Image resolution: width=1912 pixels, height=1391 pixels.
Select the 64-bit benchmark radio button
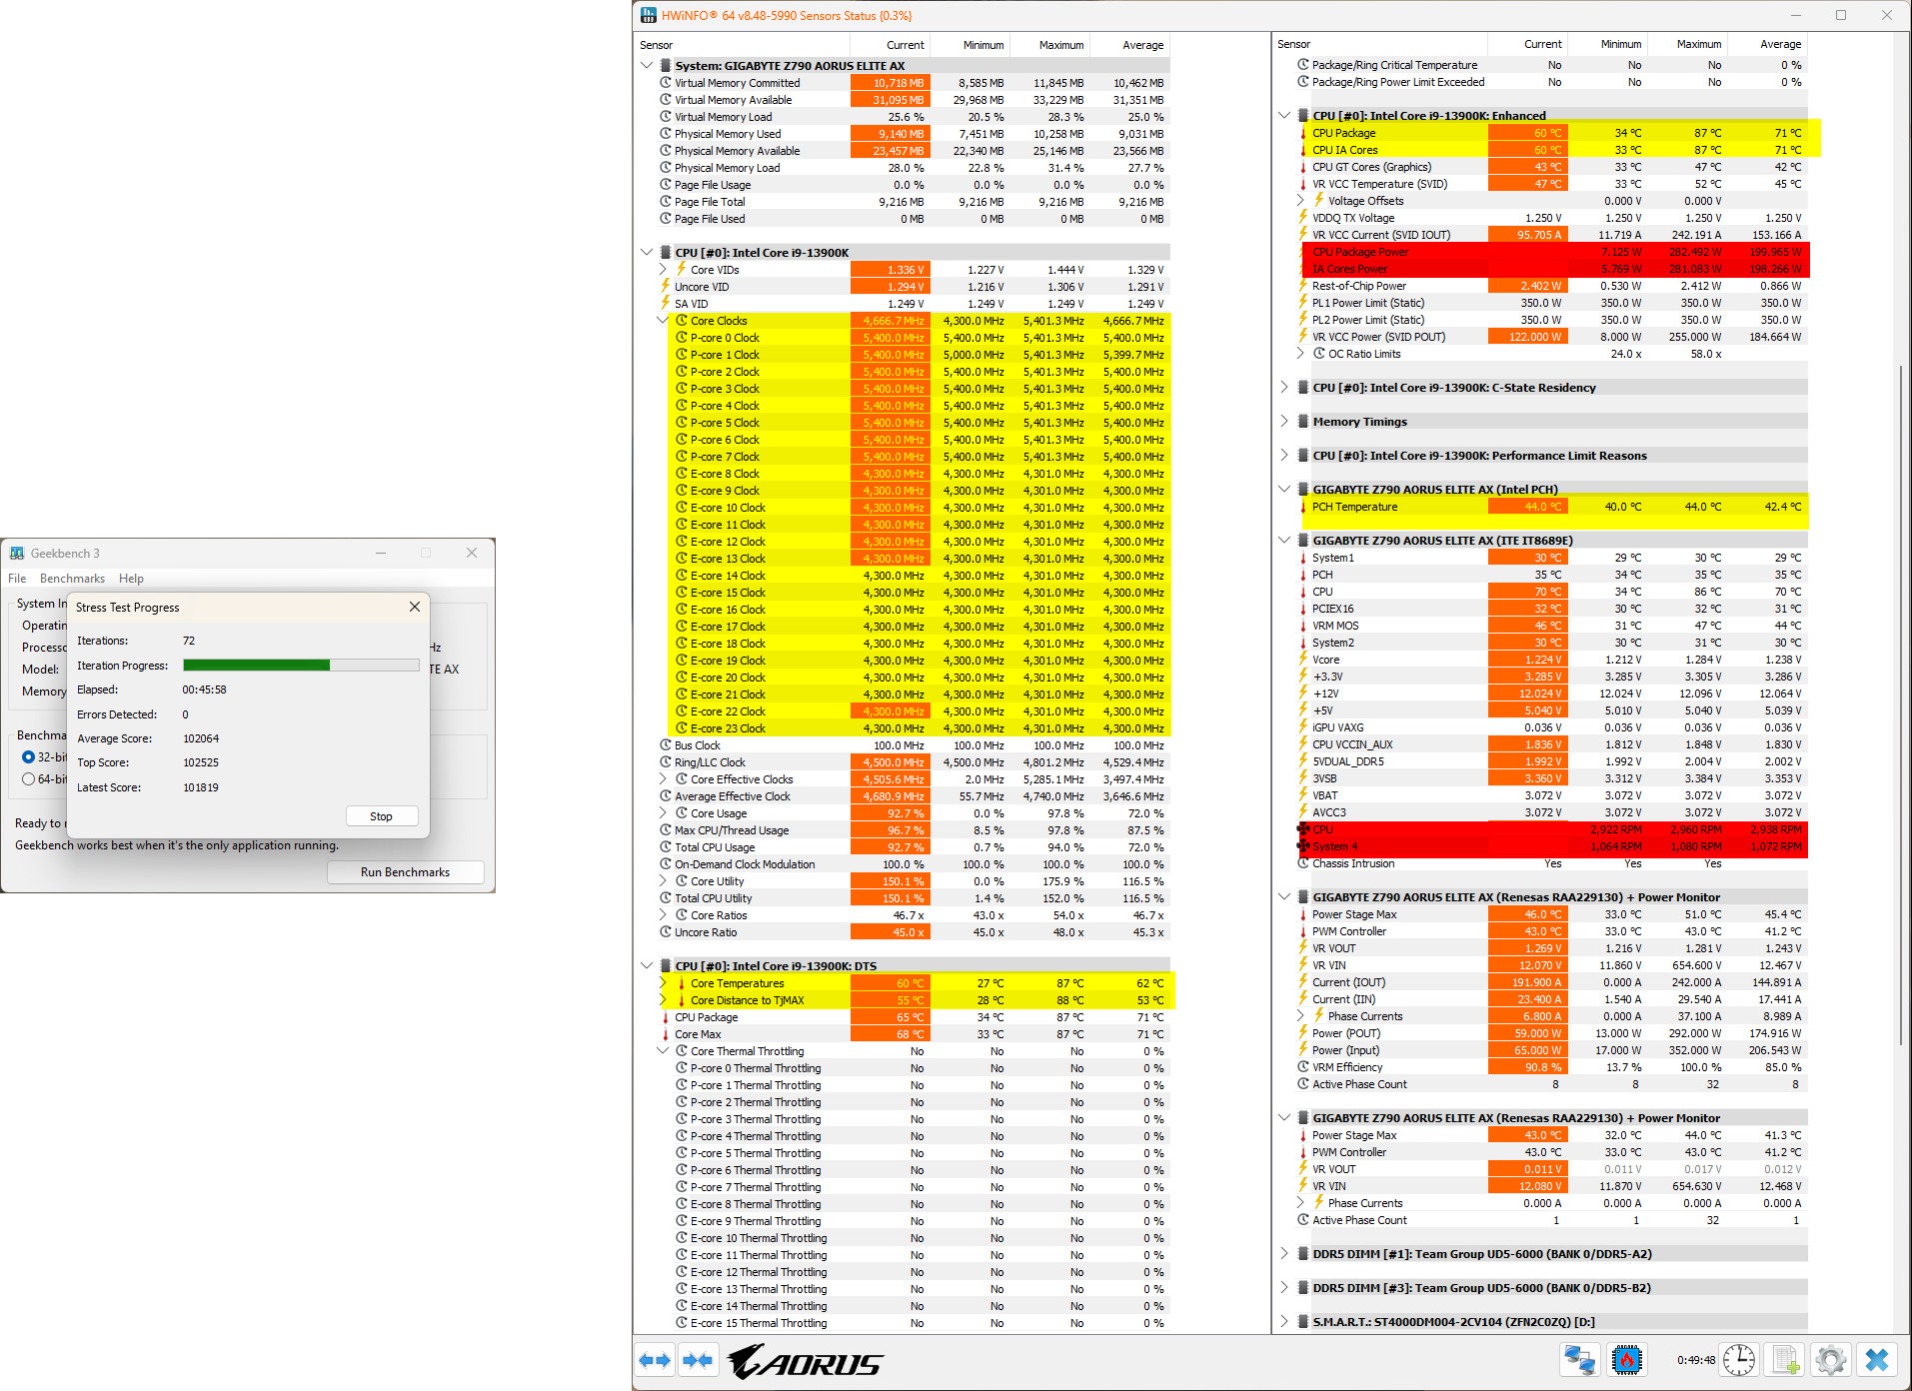(28, 779)
